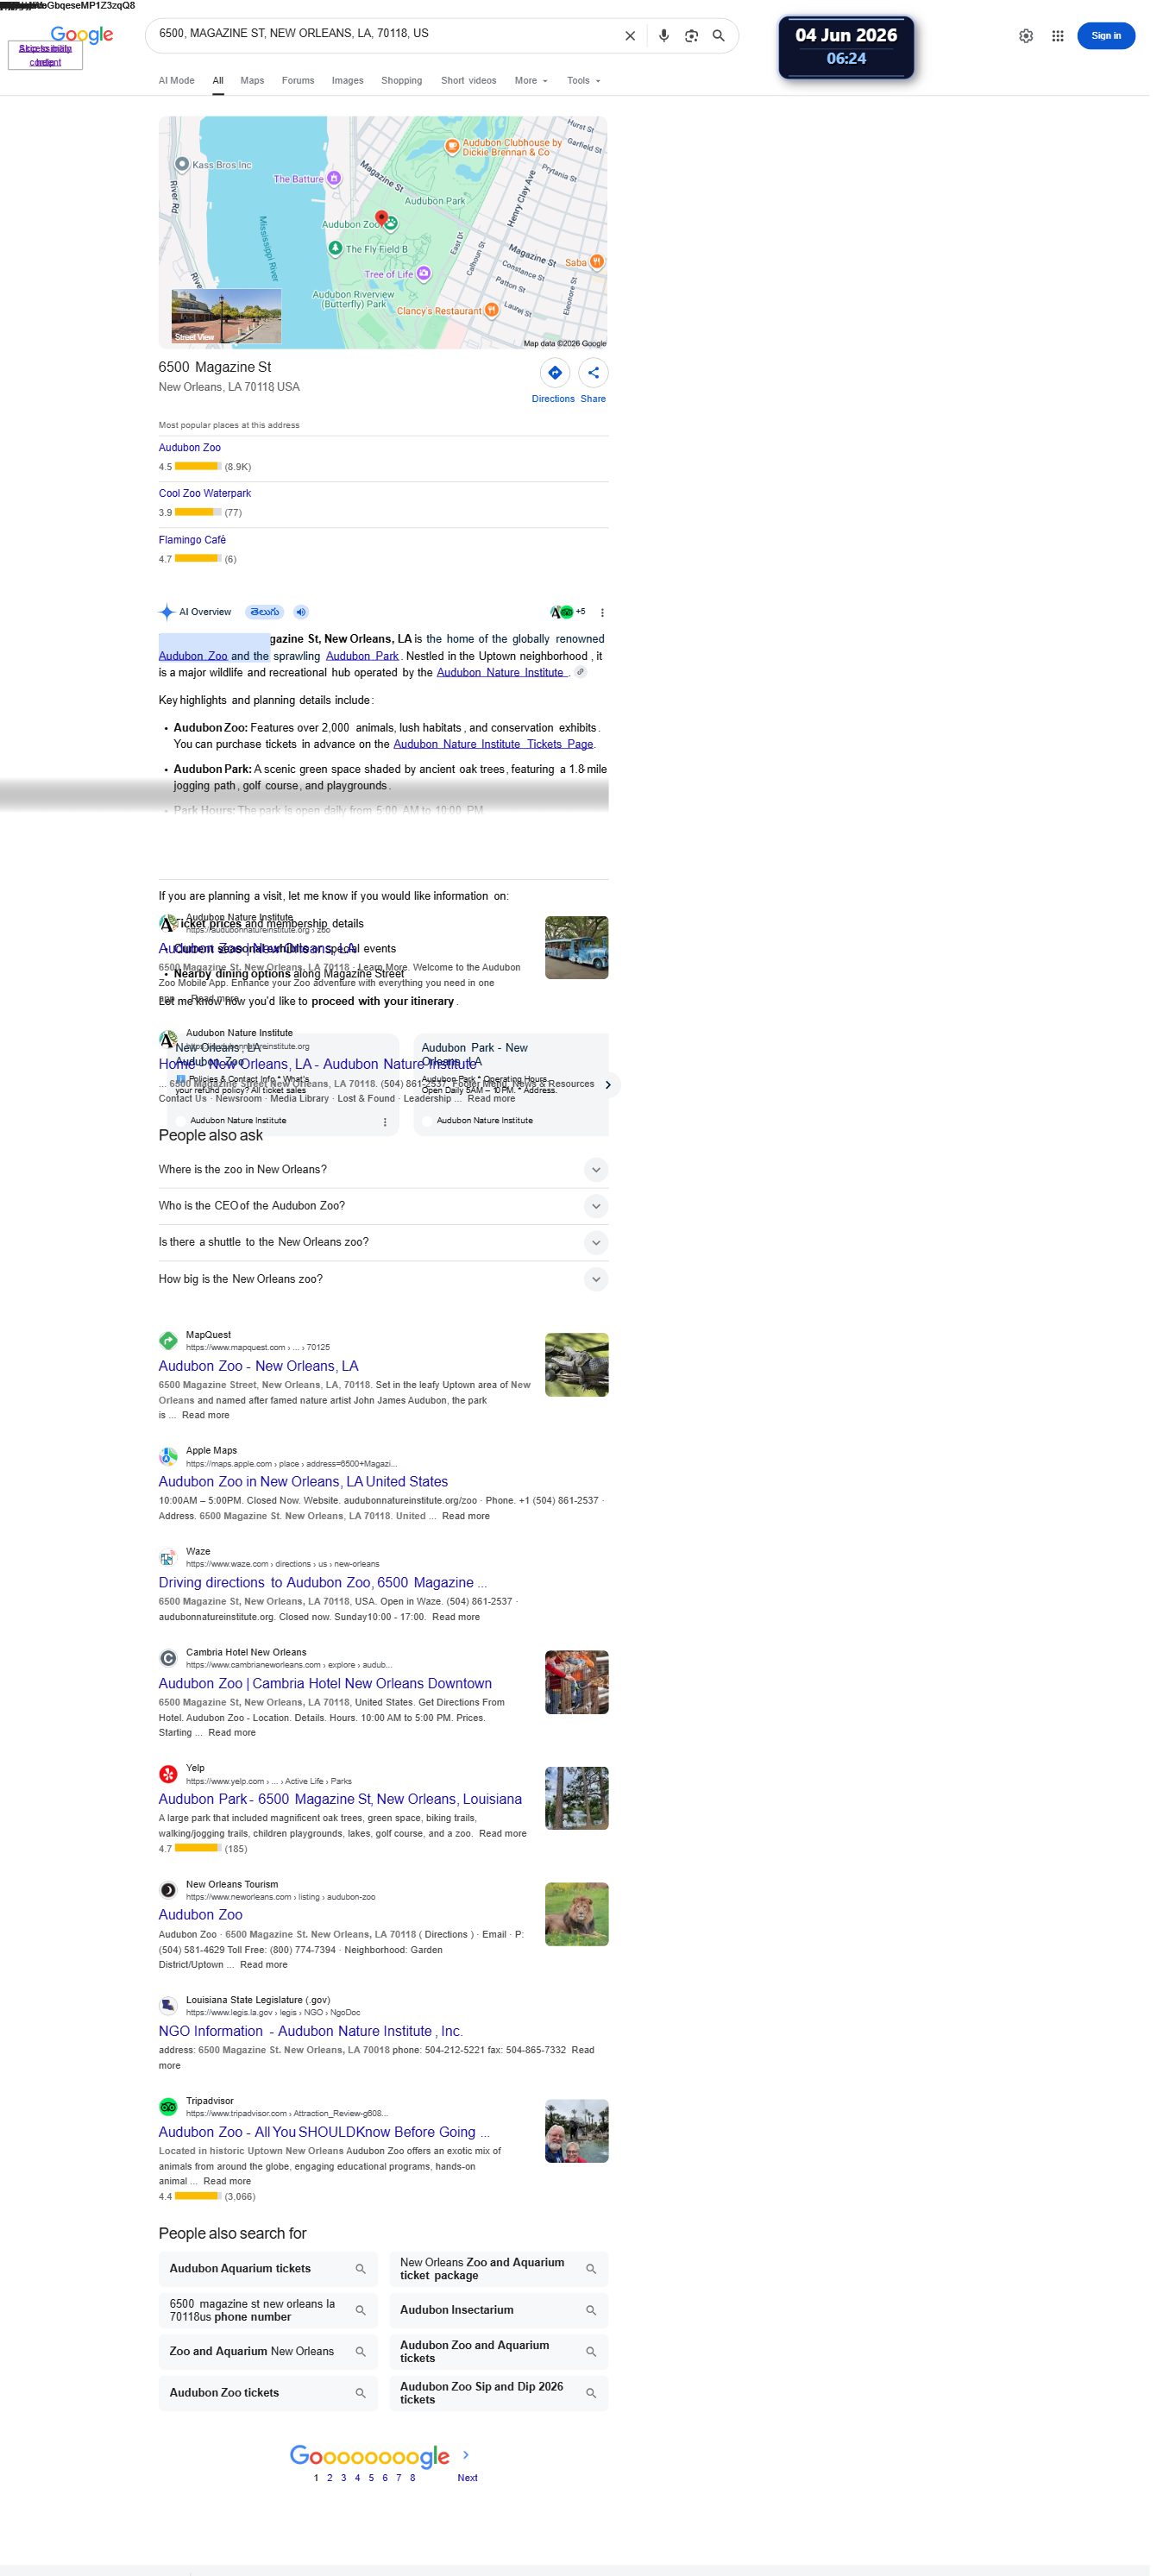This screenshot has height=2576, width=1163.
Task: Start a voice search with the microphone icon
Action: 672,36
